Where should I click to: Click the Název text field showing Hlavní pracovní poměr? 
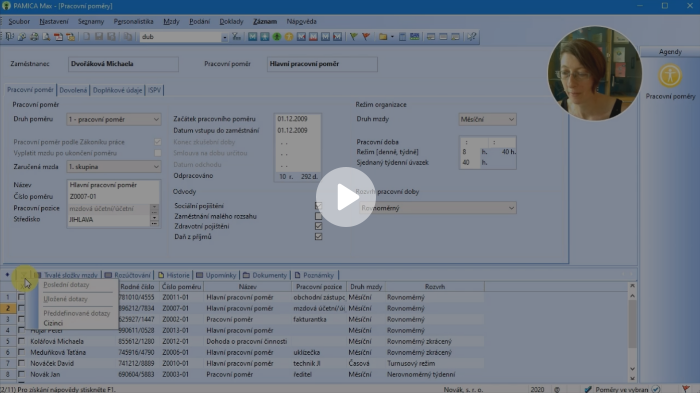(x=113, y=185)
